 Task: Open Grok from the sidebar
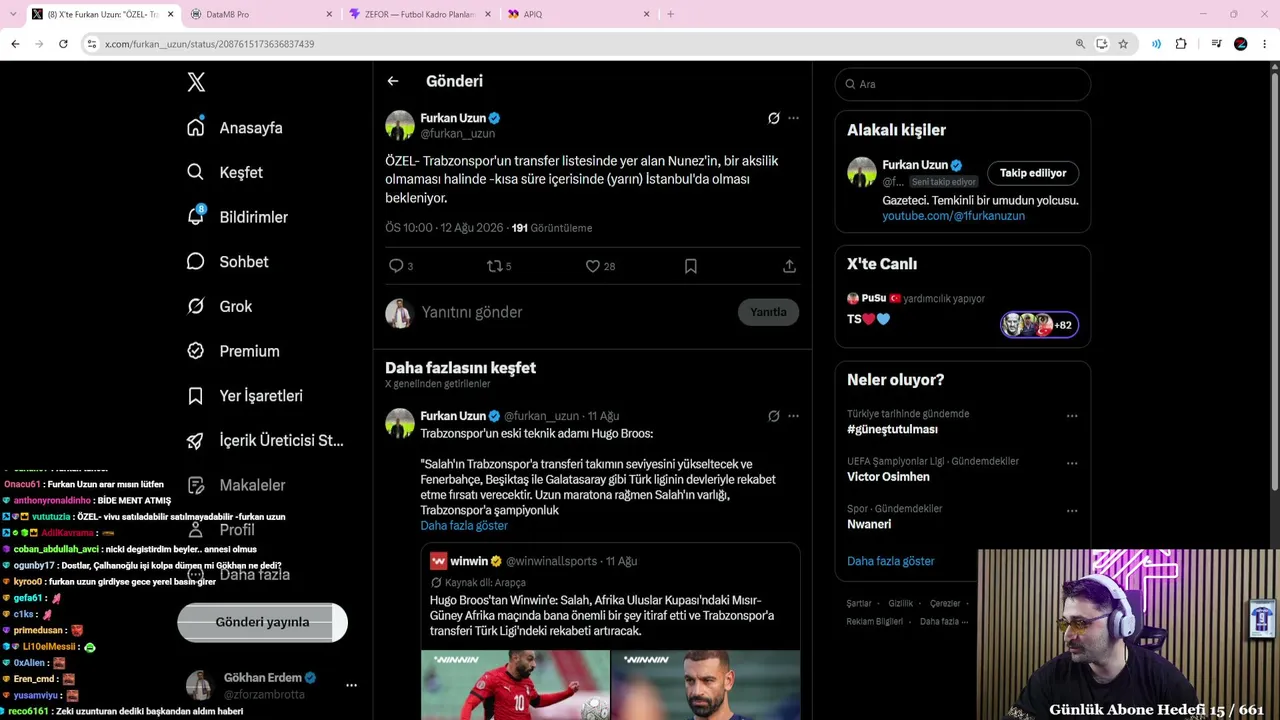click(x=219, y=306)
